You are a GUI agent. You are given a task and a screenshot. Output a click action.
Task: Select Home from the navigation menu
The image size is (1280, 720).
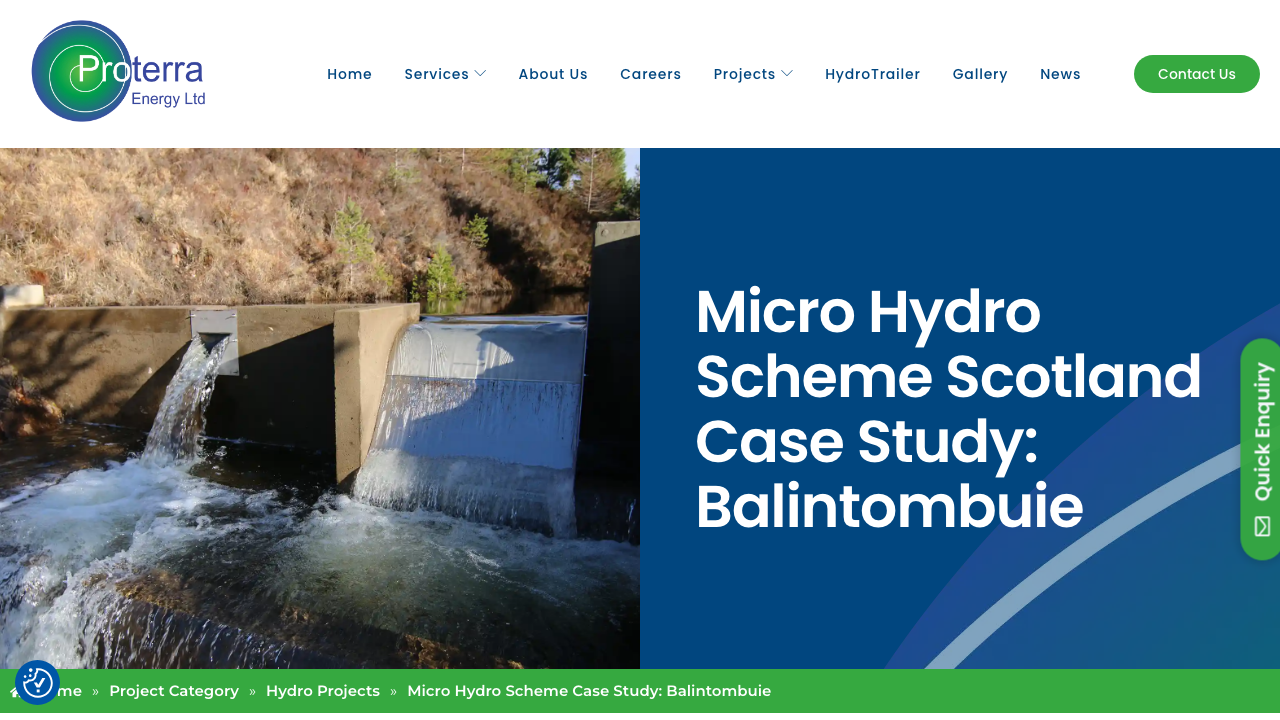click(349, 72)
